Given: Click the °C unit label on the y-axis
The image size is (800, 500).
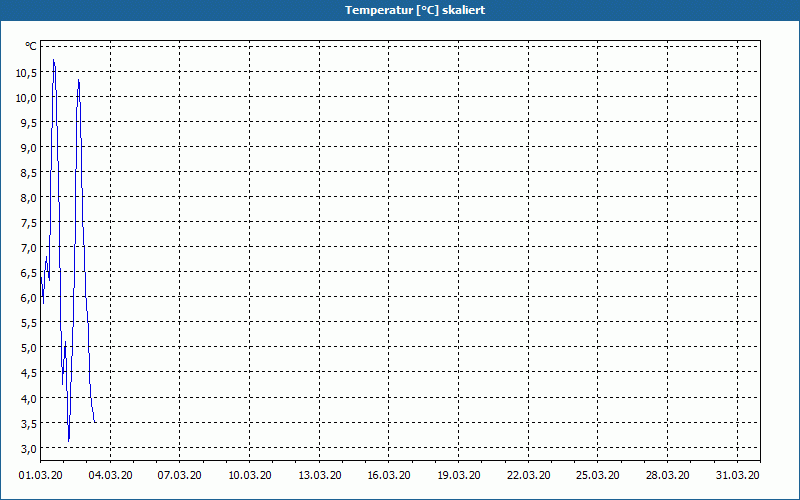Looking at the screenshot, I should tap(30, 46).
